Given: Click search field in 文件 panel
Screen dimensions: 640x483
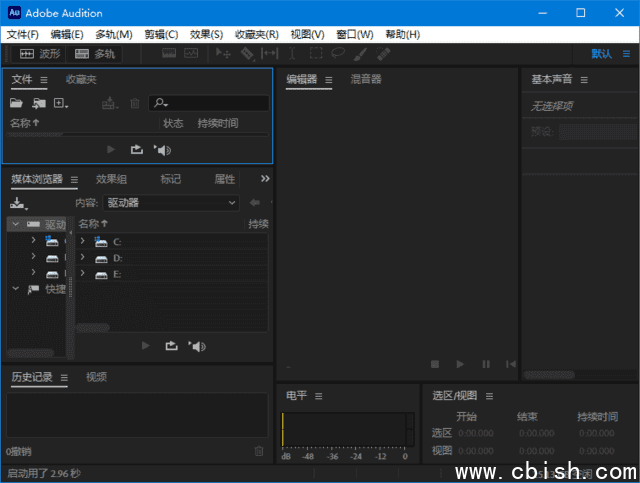Looking at the screenshot, I should [209, 103].
